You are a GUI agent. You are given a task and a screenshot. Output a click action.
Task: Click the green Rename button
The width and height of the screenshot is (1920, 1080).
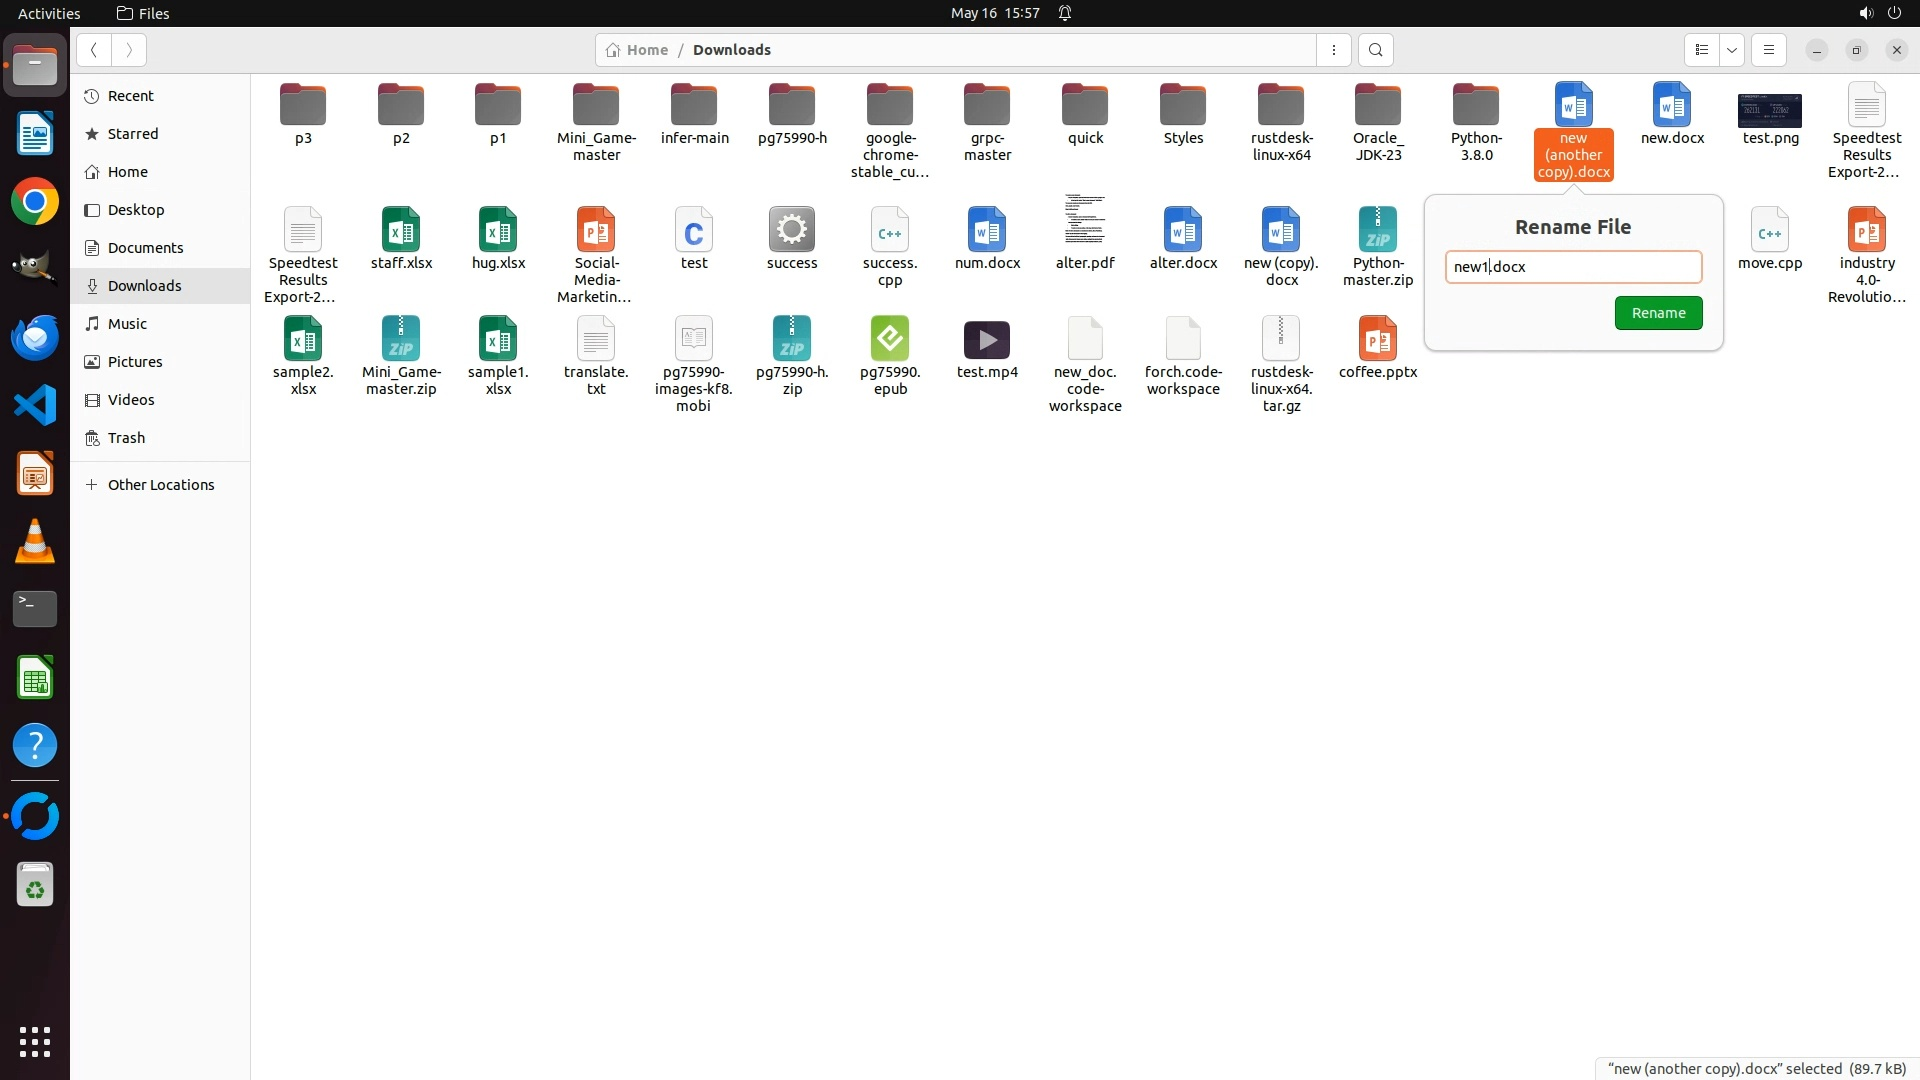pos(1658,313)
